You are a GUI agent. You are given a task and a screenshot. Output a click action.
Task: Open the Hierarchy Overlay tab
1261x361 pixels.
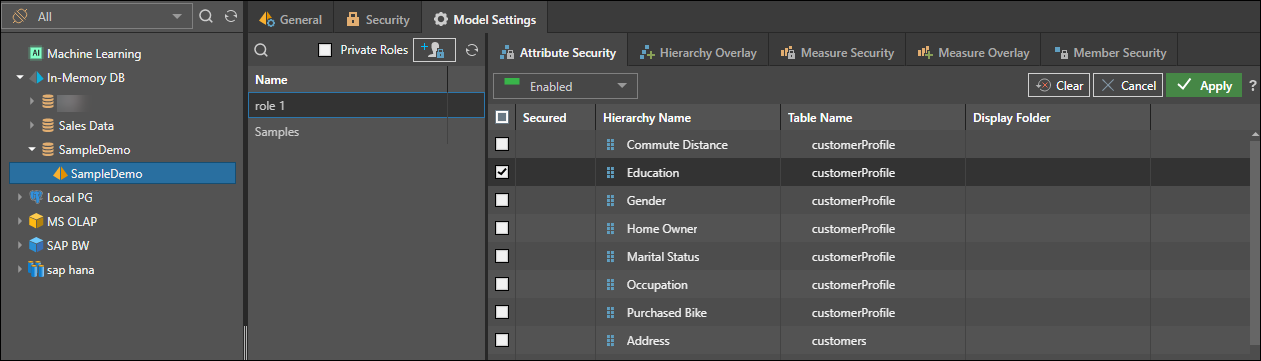(x=699, y=52)
